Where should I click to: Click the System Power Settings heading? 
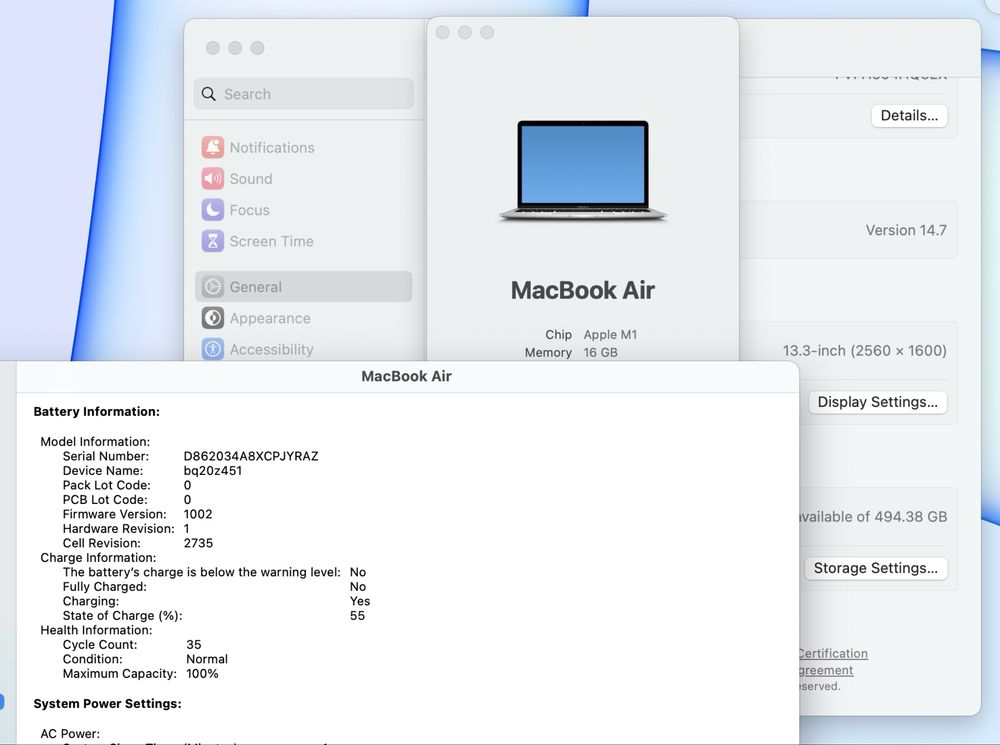coord(107,704)
